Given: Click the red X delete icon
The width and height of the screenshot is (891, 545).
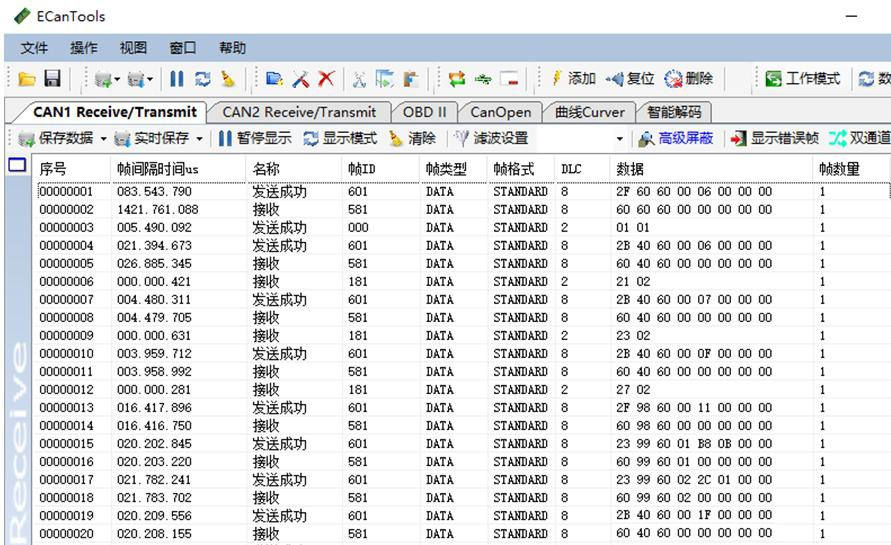Looking at the screenshot, I should (x=326, y=79).
